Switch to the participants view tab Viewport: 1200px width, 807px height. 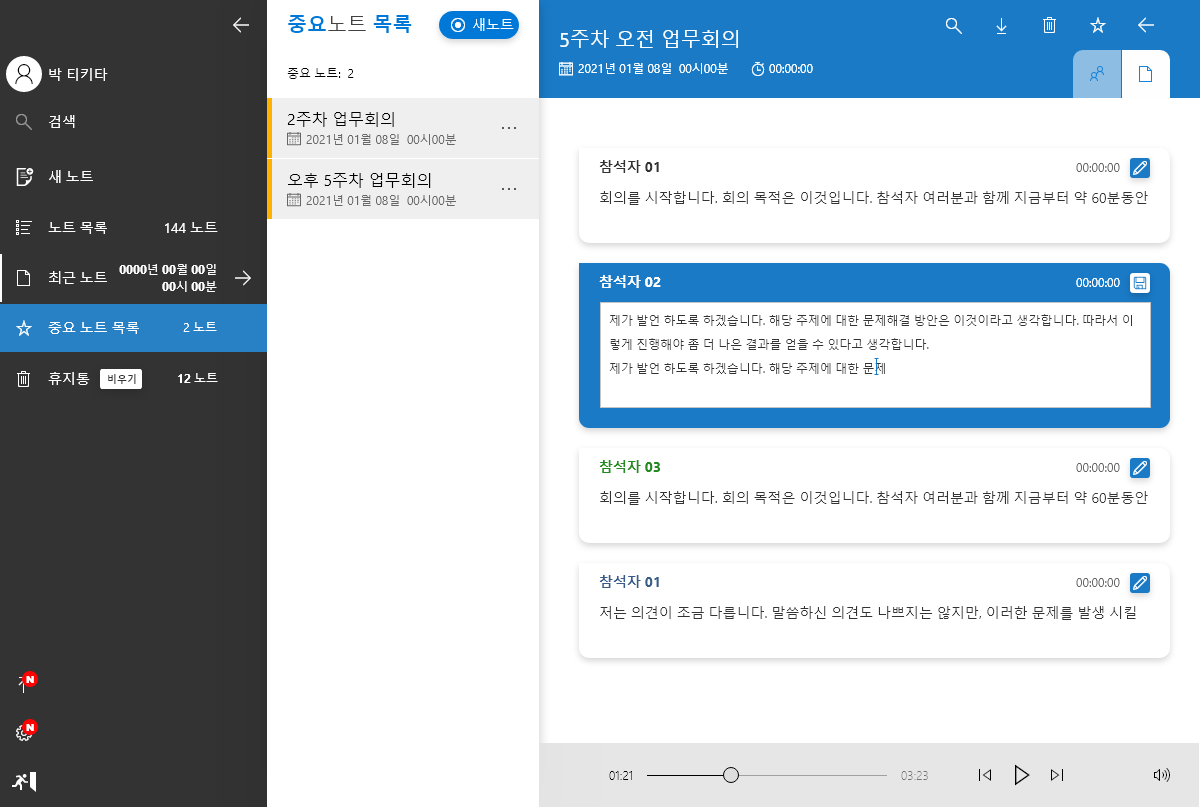tap(1097, 74)
